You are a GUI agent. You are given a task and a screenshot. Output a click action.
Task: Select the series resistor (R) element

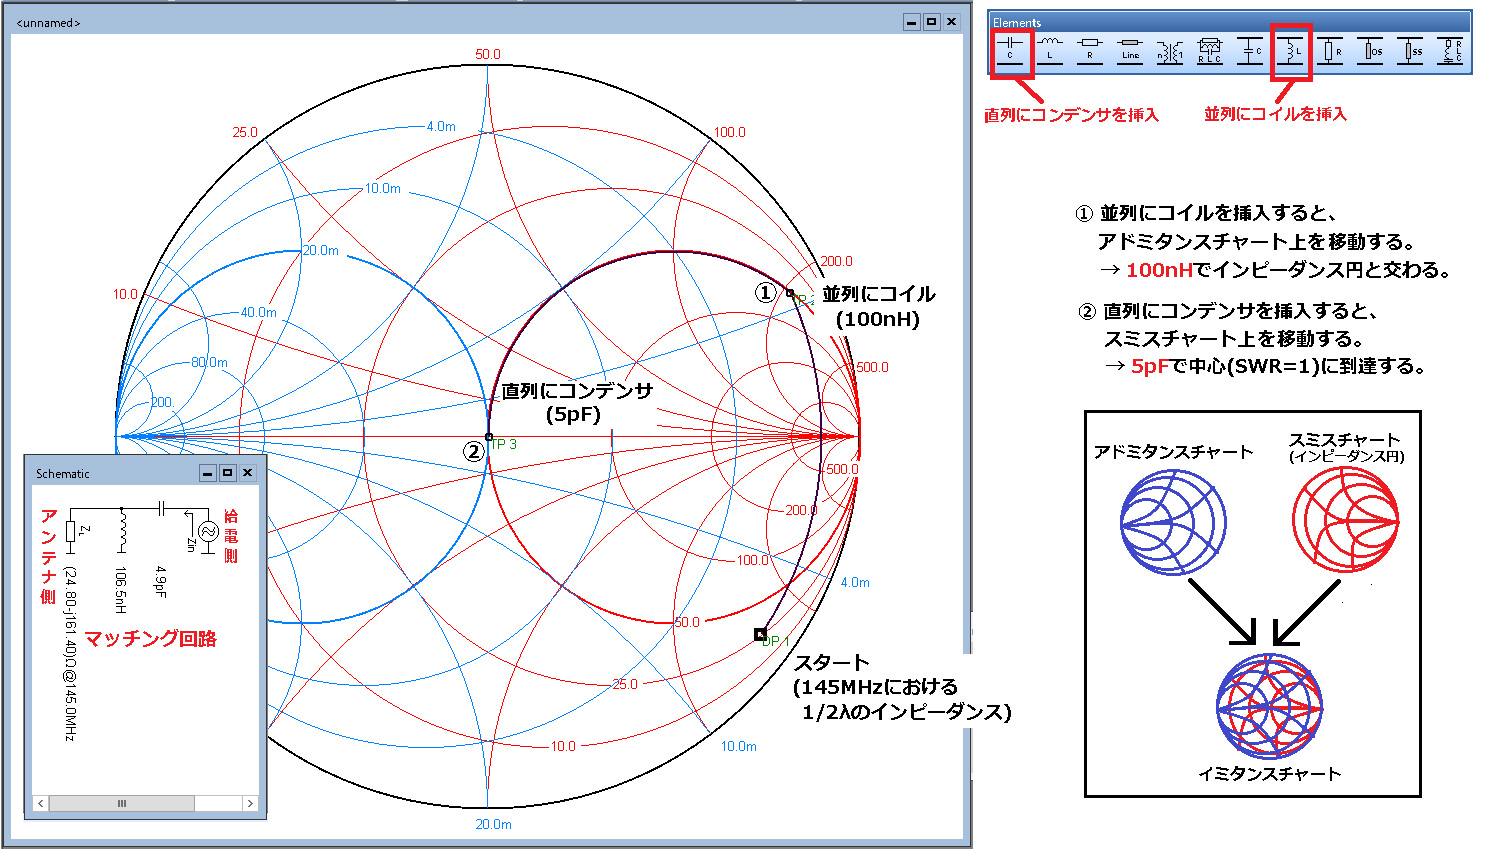click(1090, 50)
